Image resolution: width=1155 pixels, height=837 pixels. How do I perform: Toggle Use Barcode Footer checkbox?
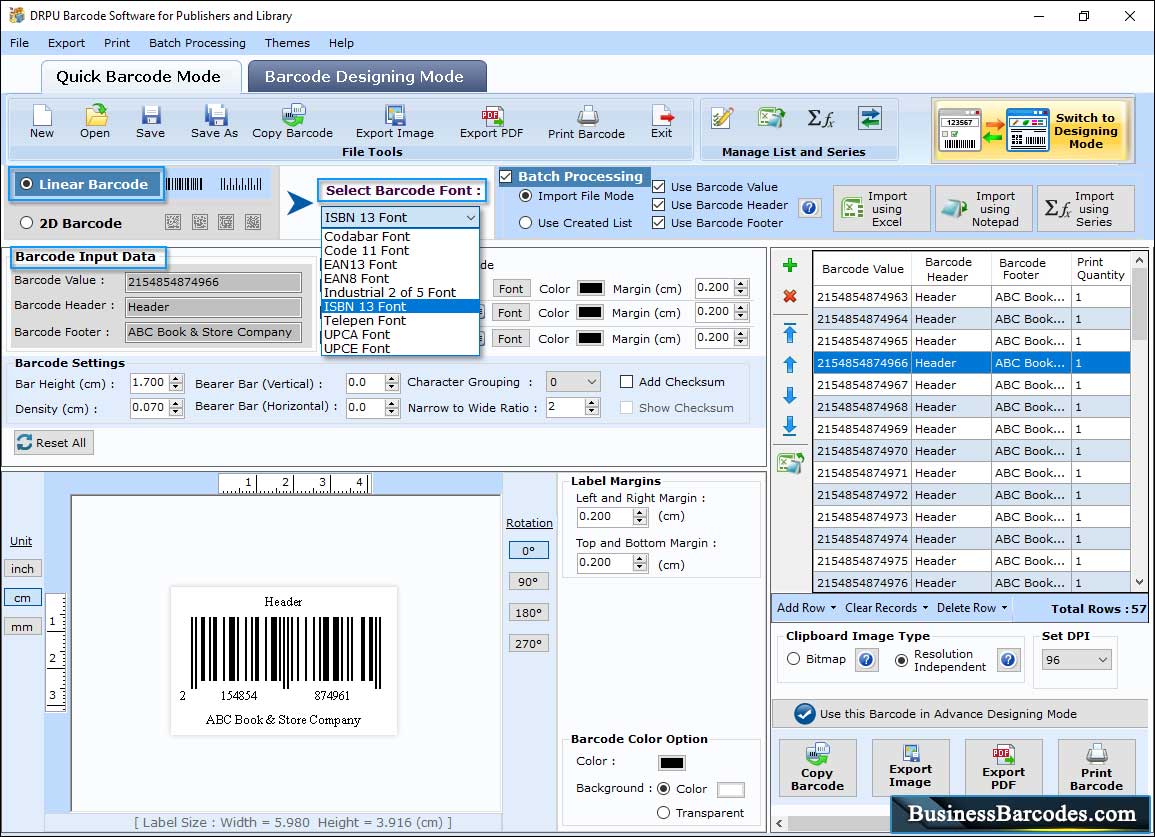[x=659, y=223]
